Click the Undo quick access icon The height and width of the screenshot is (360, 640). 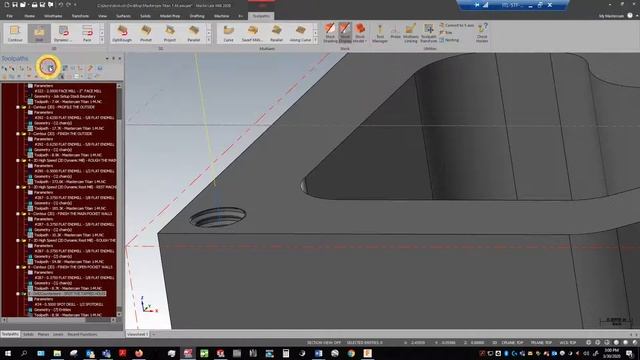[60, 5]
